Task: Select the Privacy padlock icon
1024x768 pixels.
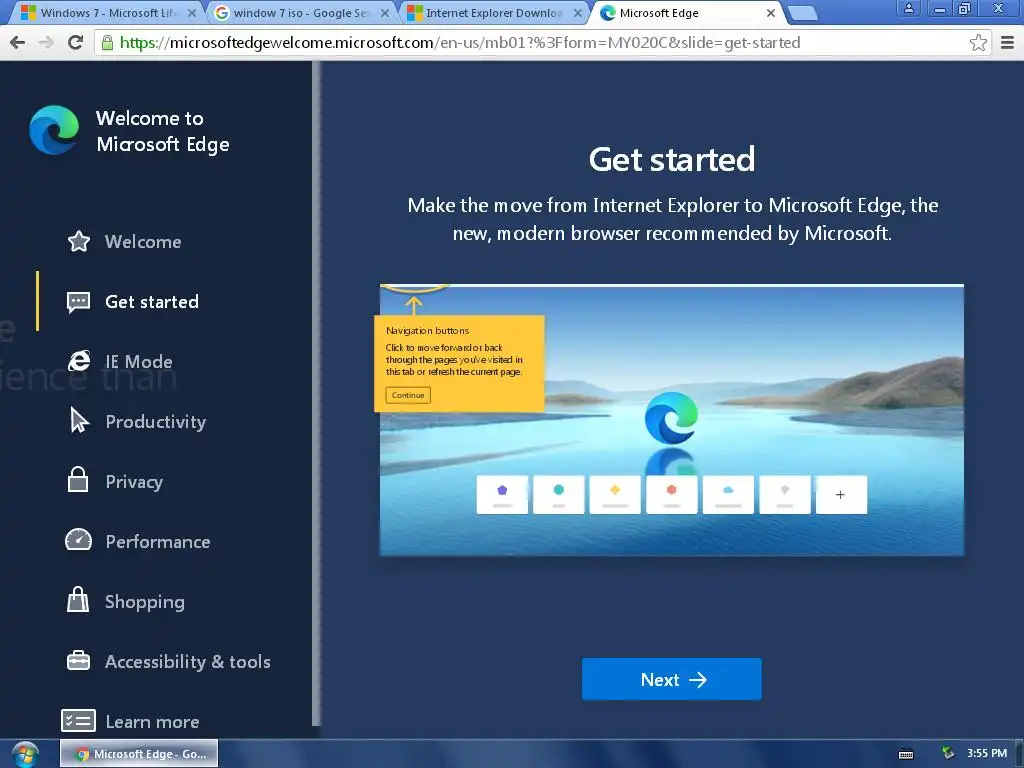Action: coord(78,480)
